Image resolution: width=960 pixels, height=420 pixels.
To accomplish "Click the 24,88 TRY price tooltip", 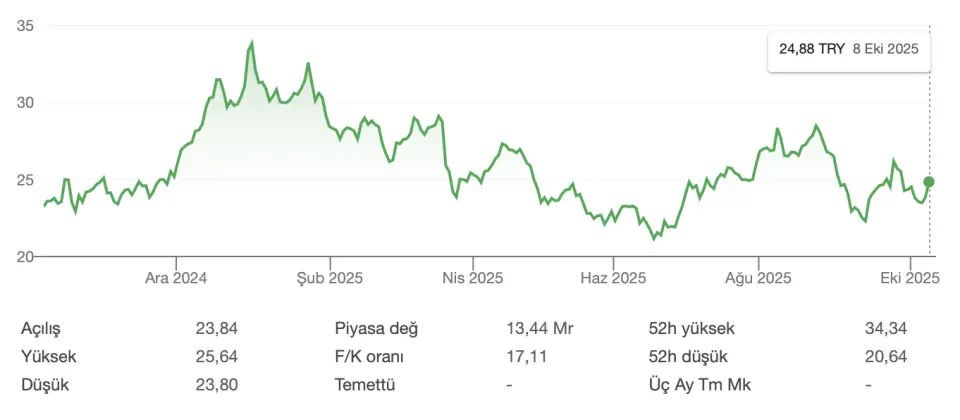I will [x=849, y=48].
